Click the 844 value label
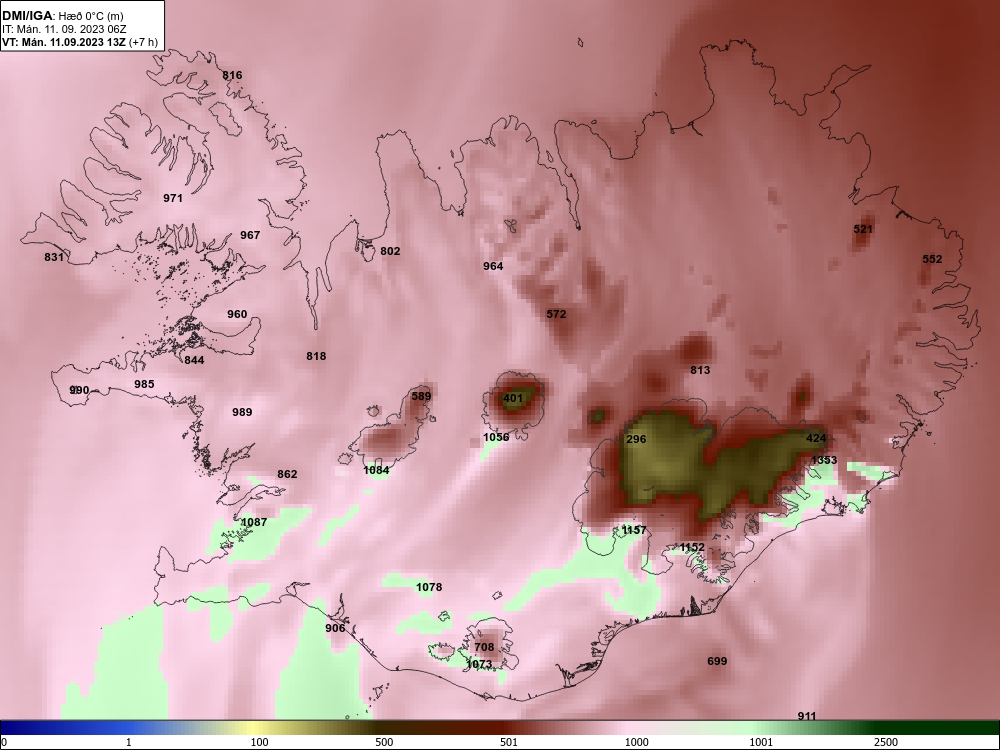1000x750 pixels. tap(195, 360)
